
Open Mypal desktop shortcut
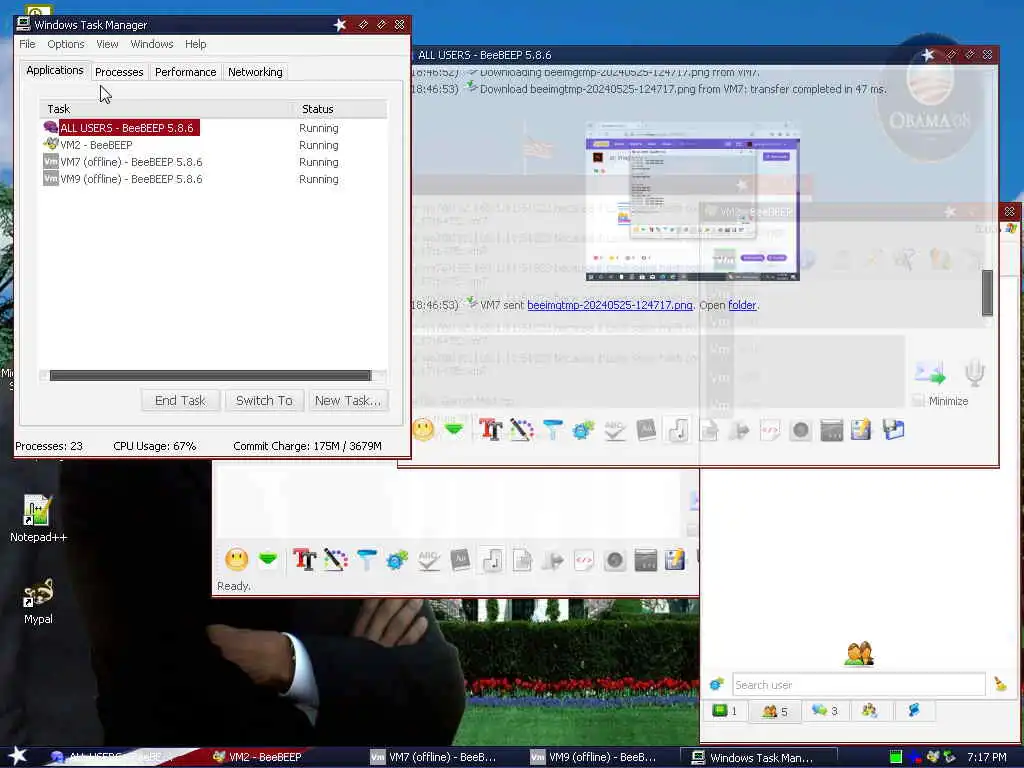(38, 601)
